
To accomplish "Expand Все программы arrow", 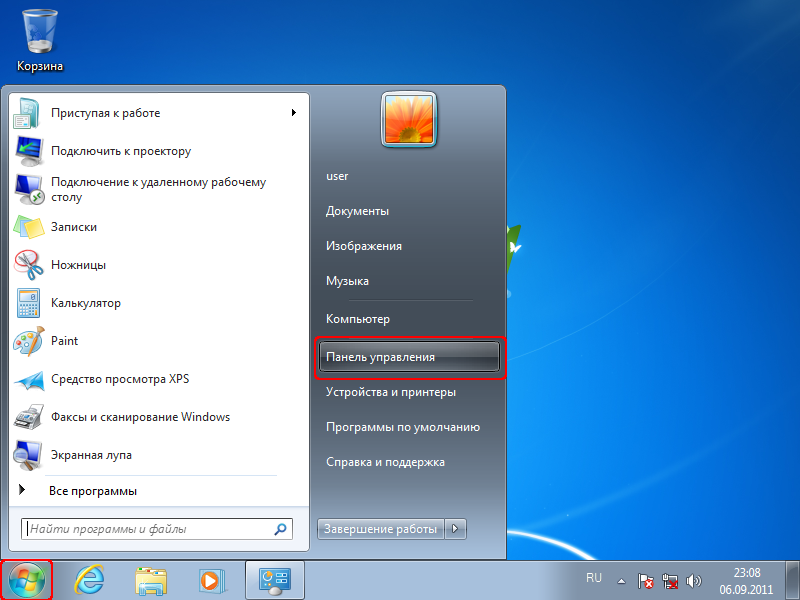I will (x=21, y=490).
